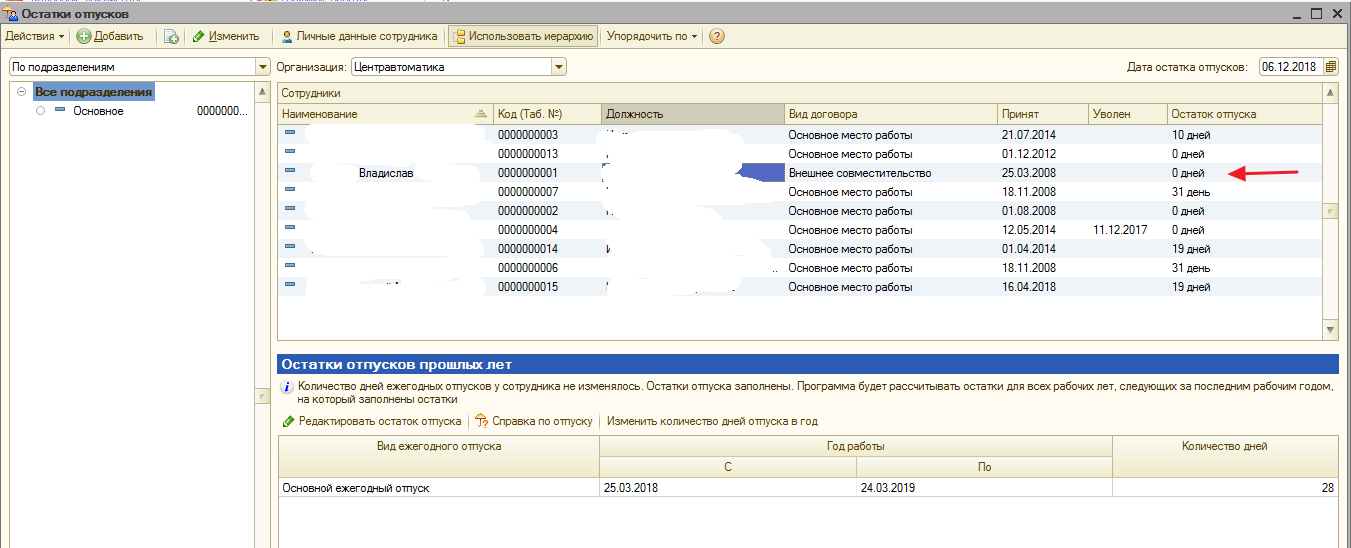
Task: Open the Упорядочить по menu
Action: point(652,36)
